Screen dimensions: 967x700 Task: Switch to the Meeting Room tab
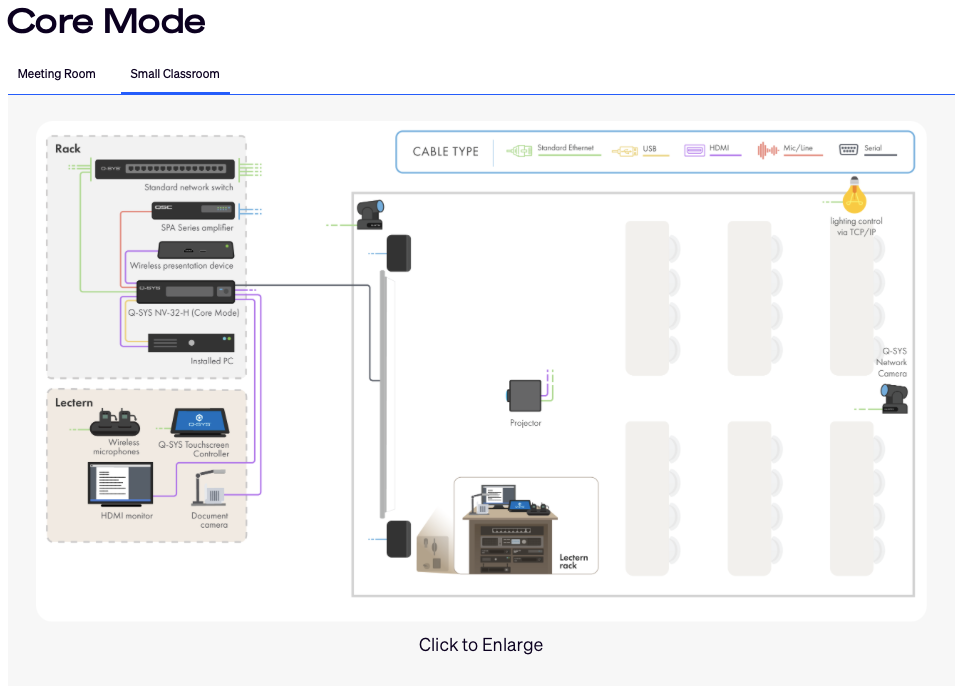pyautogui.click(x=56, y=74)
